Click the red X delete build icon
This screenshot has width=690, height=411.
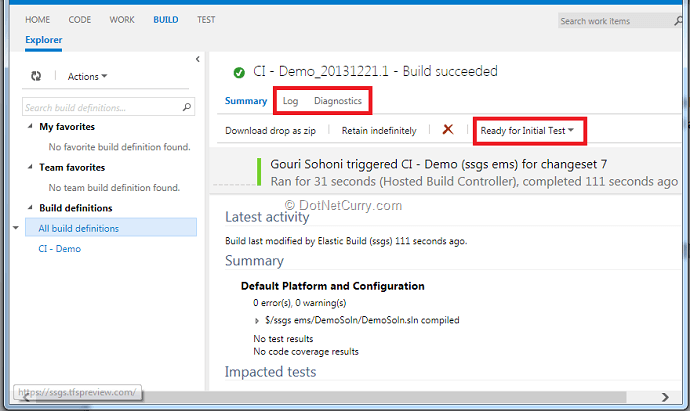tap(448, 130)
